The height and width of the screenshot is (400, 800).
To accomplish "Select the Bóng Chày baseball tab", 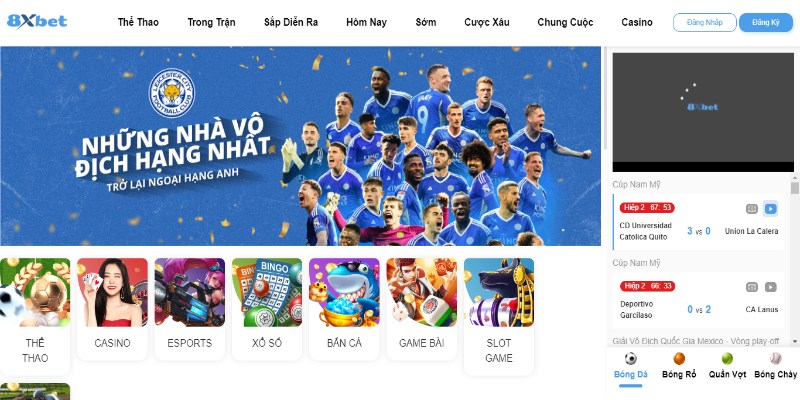I will (776, 366).
